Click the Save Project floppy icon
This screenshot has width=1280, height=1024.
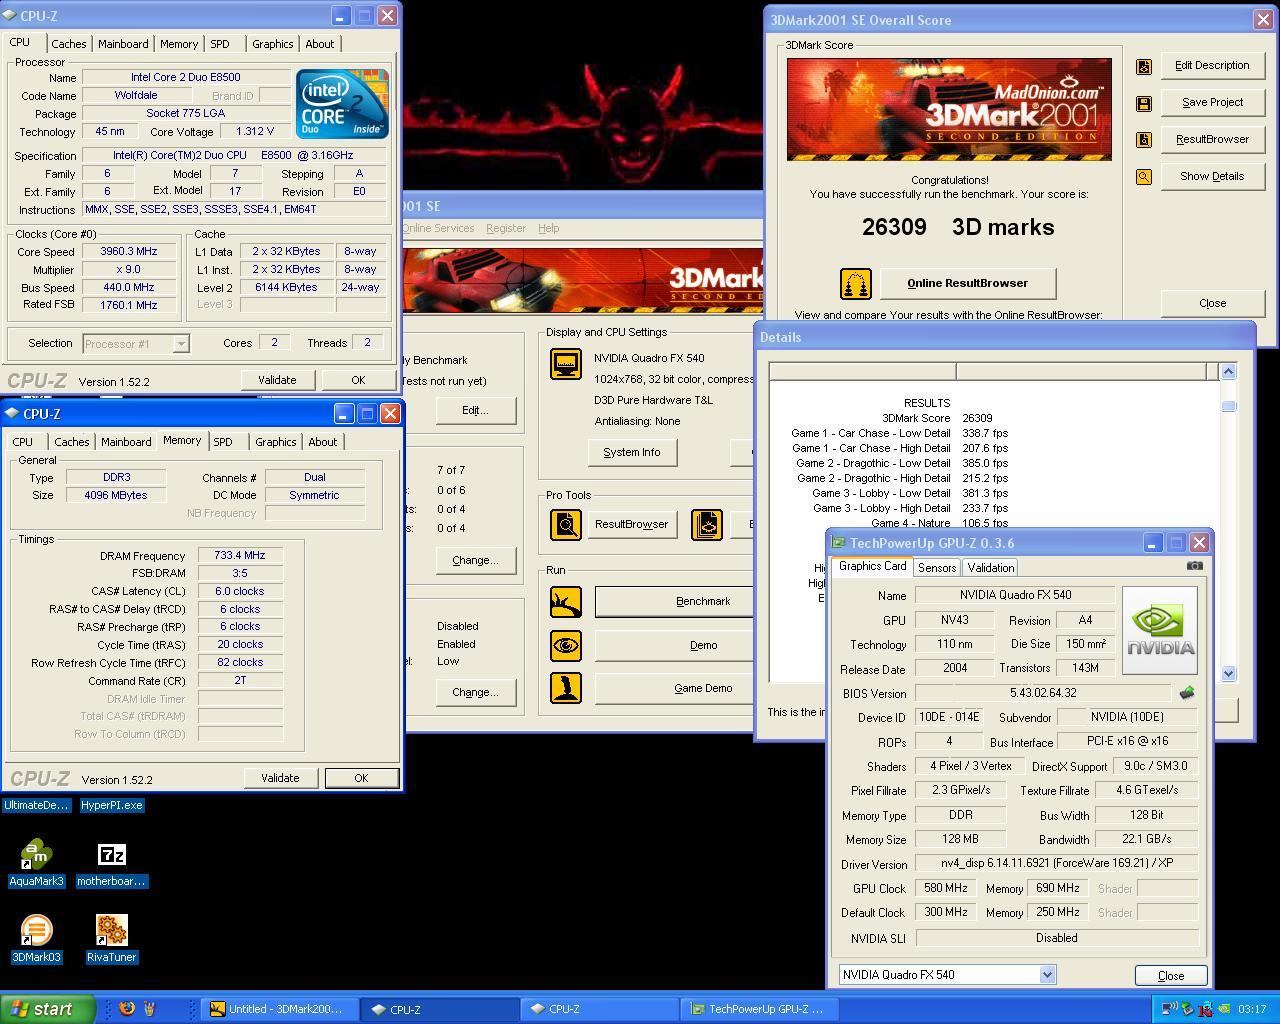click(1144, 103)
